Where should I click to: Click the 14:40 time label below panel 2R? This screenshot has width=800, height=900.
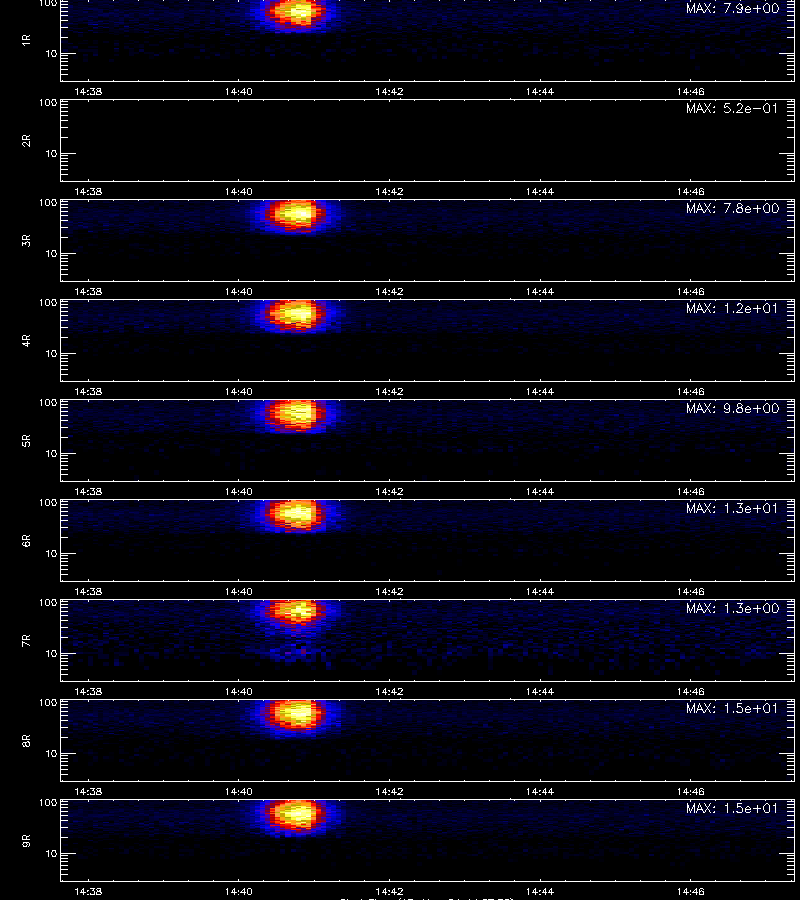[x=239, y=191]
